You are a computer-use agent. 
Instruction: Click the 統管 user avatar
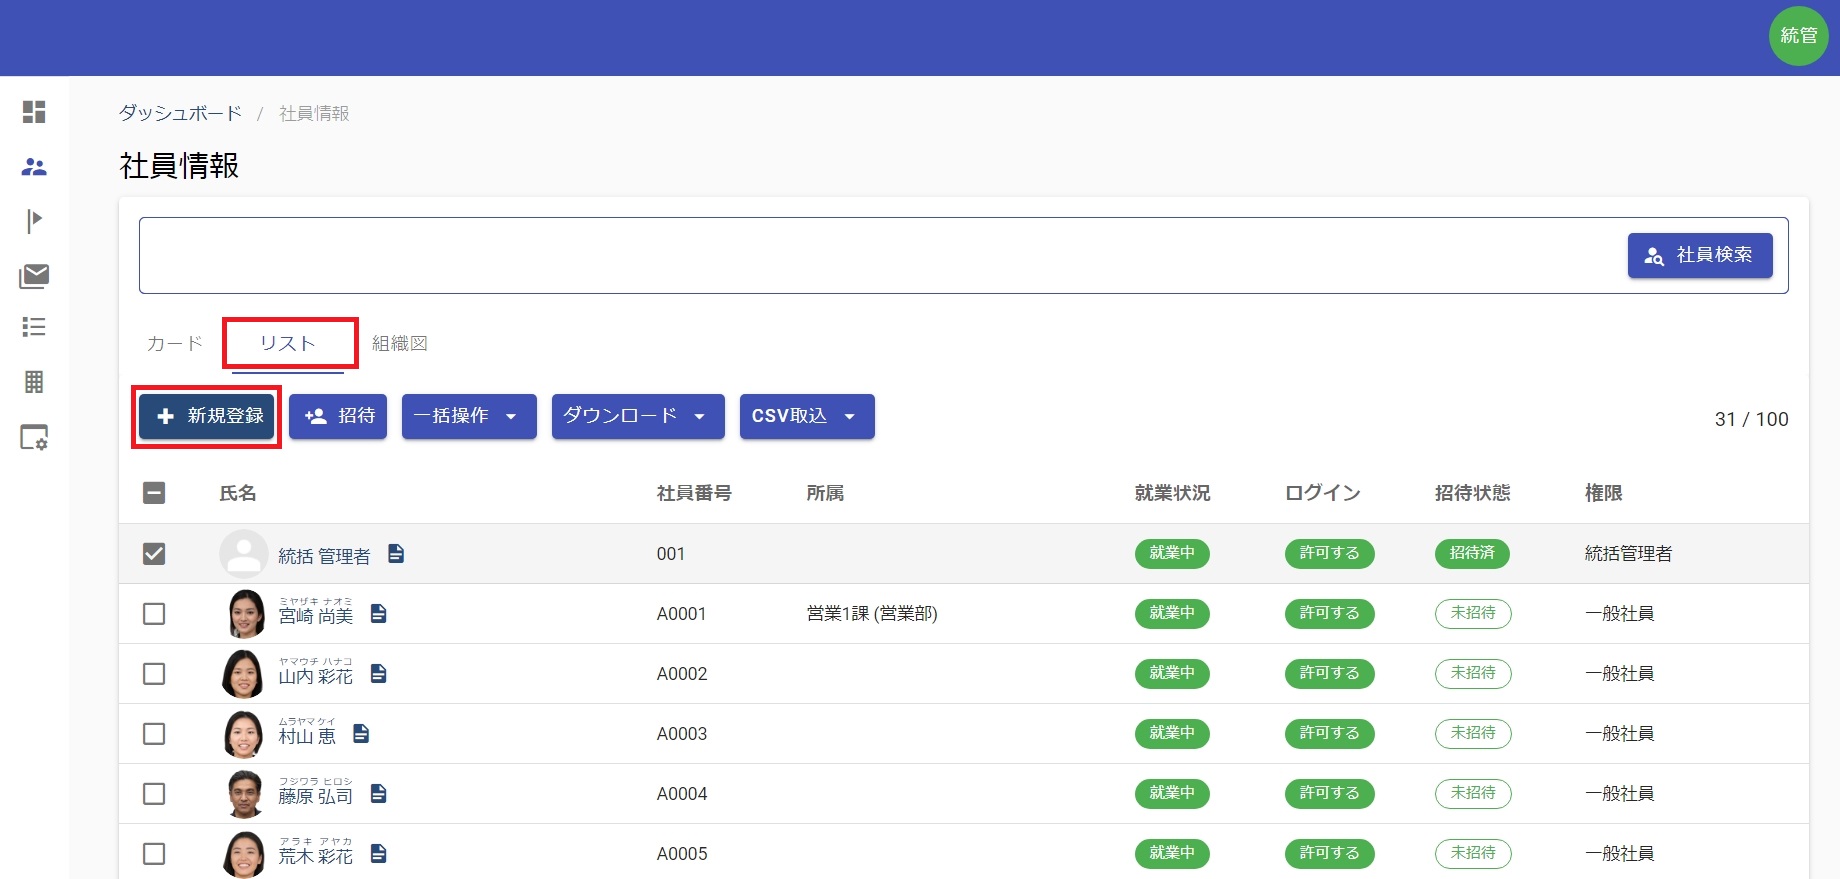1798,36
